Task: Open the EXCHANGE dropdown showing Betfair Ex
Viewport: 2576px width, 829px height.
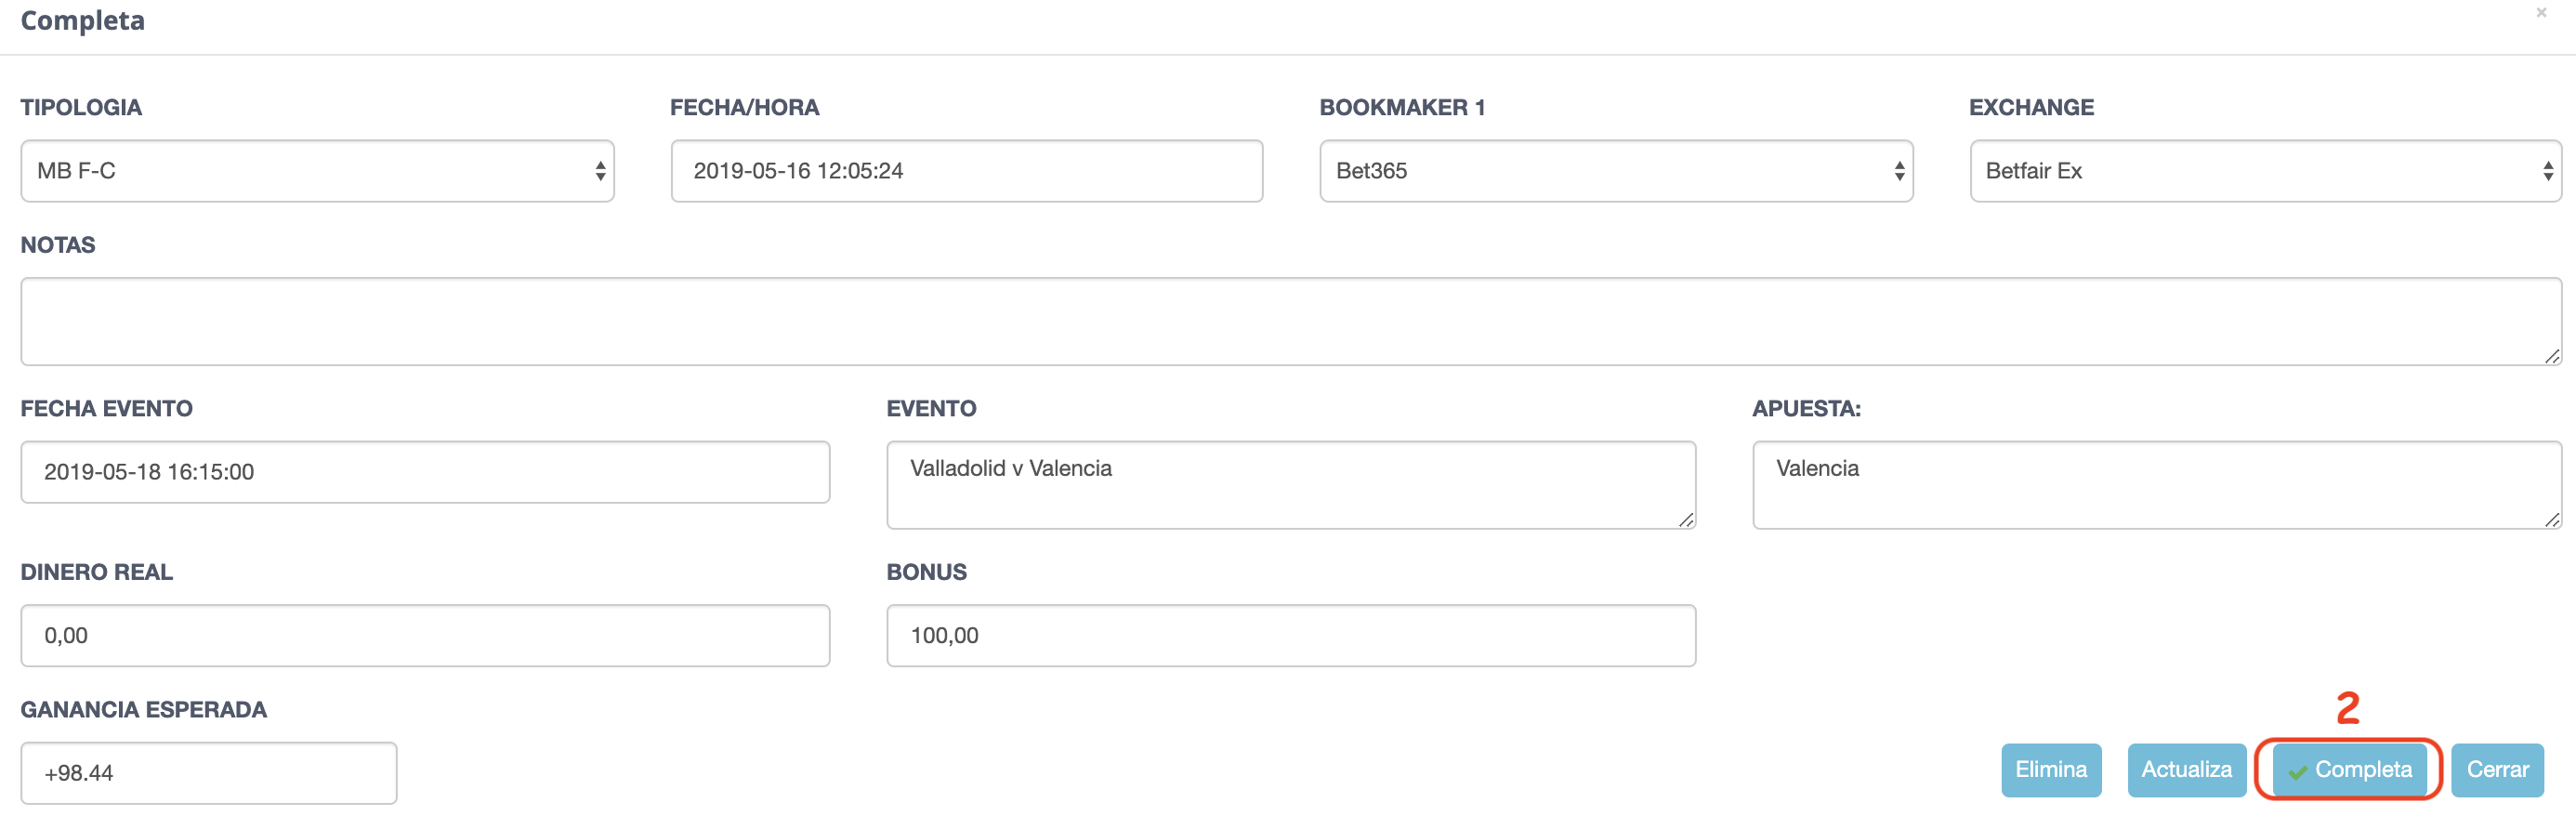Action: pos(2265,171)
